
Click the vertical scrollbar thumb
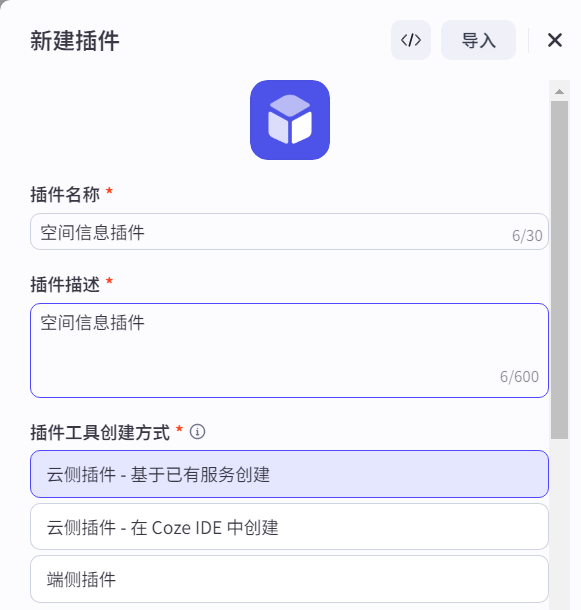coord(559,270)
